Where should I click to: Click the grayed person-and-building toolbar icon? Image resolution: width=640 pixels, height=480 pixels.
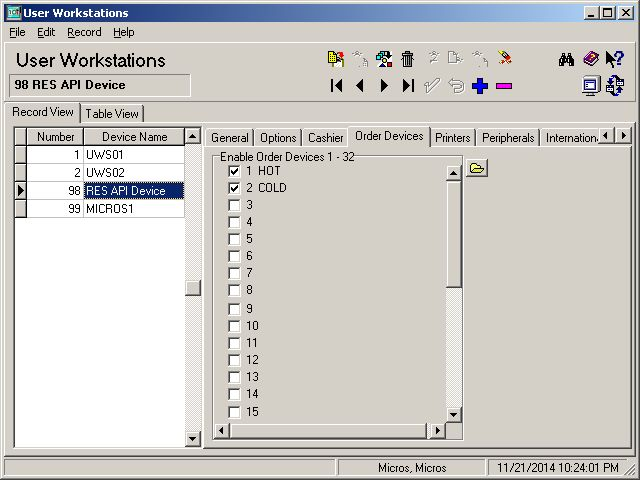[x=360, y=59]
